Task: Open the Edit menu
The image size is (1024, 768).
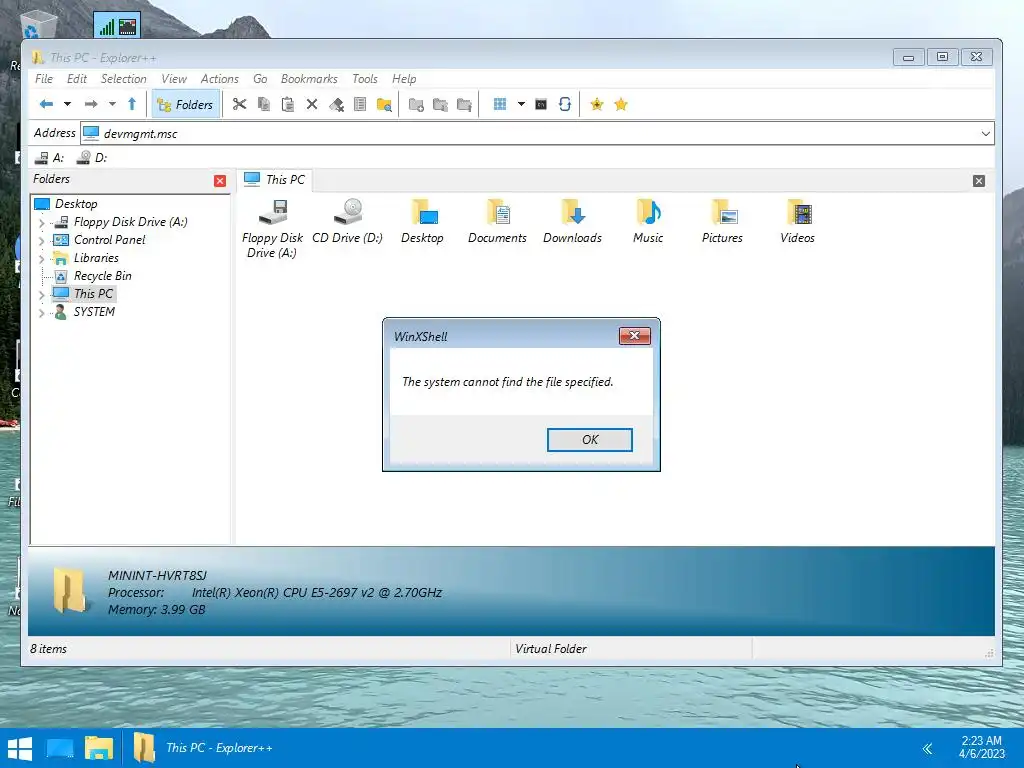Action: pos(76,79)
